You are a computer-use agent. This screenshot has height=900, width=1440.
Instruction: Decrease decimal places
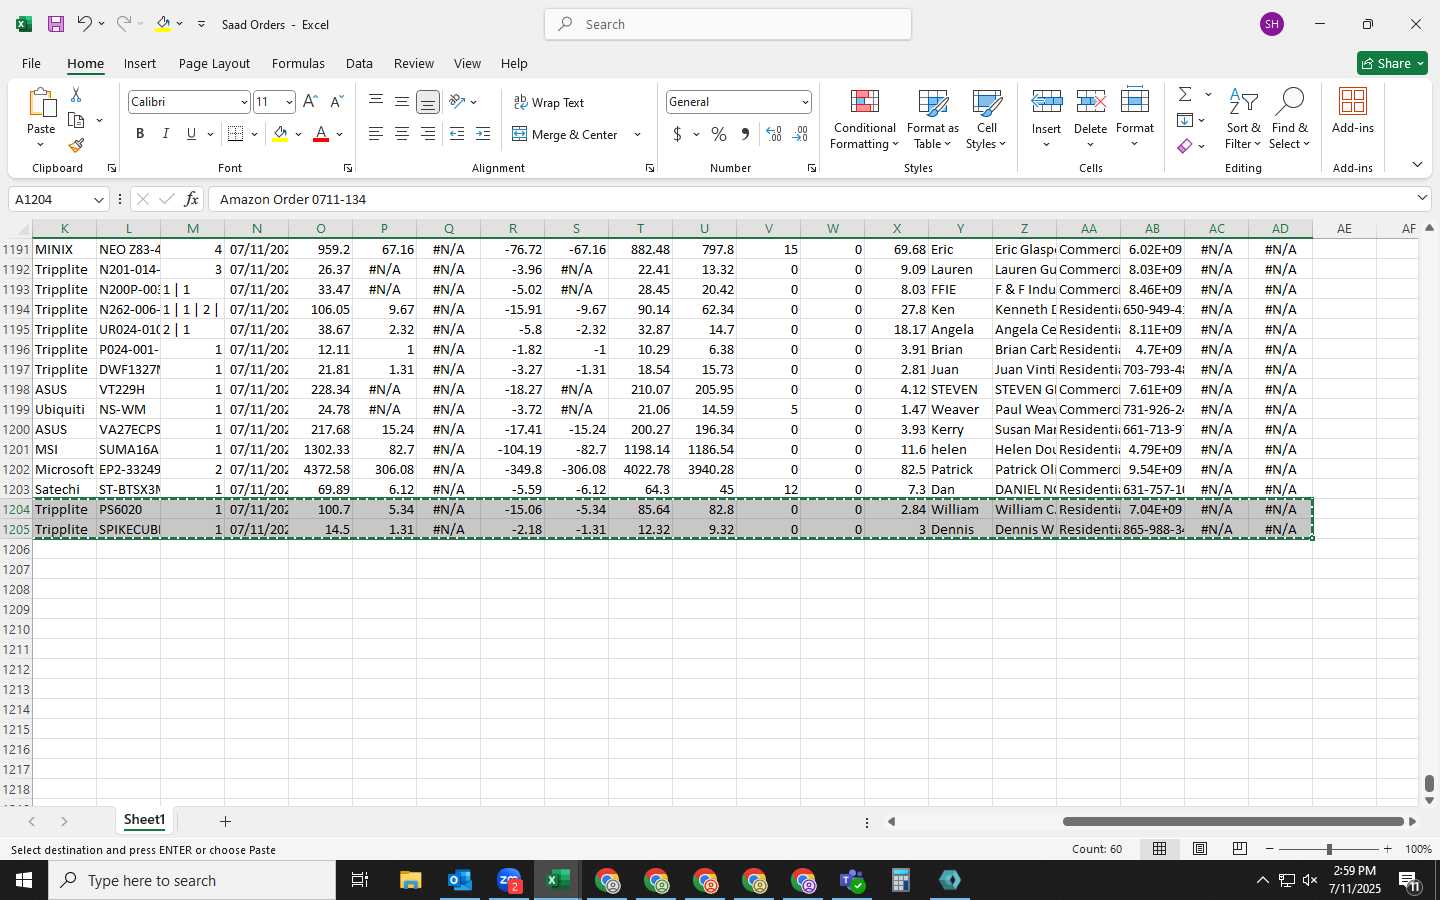pyautogui.click(x=800, y=134)
